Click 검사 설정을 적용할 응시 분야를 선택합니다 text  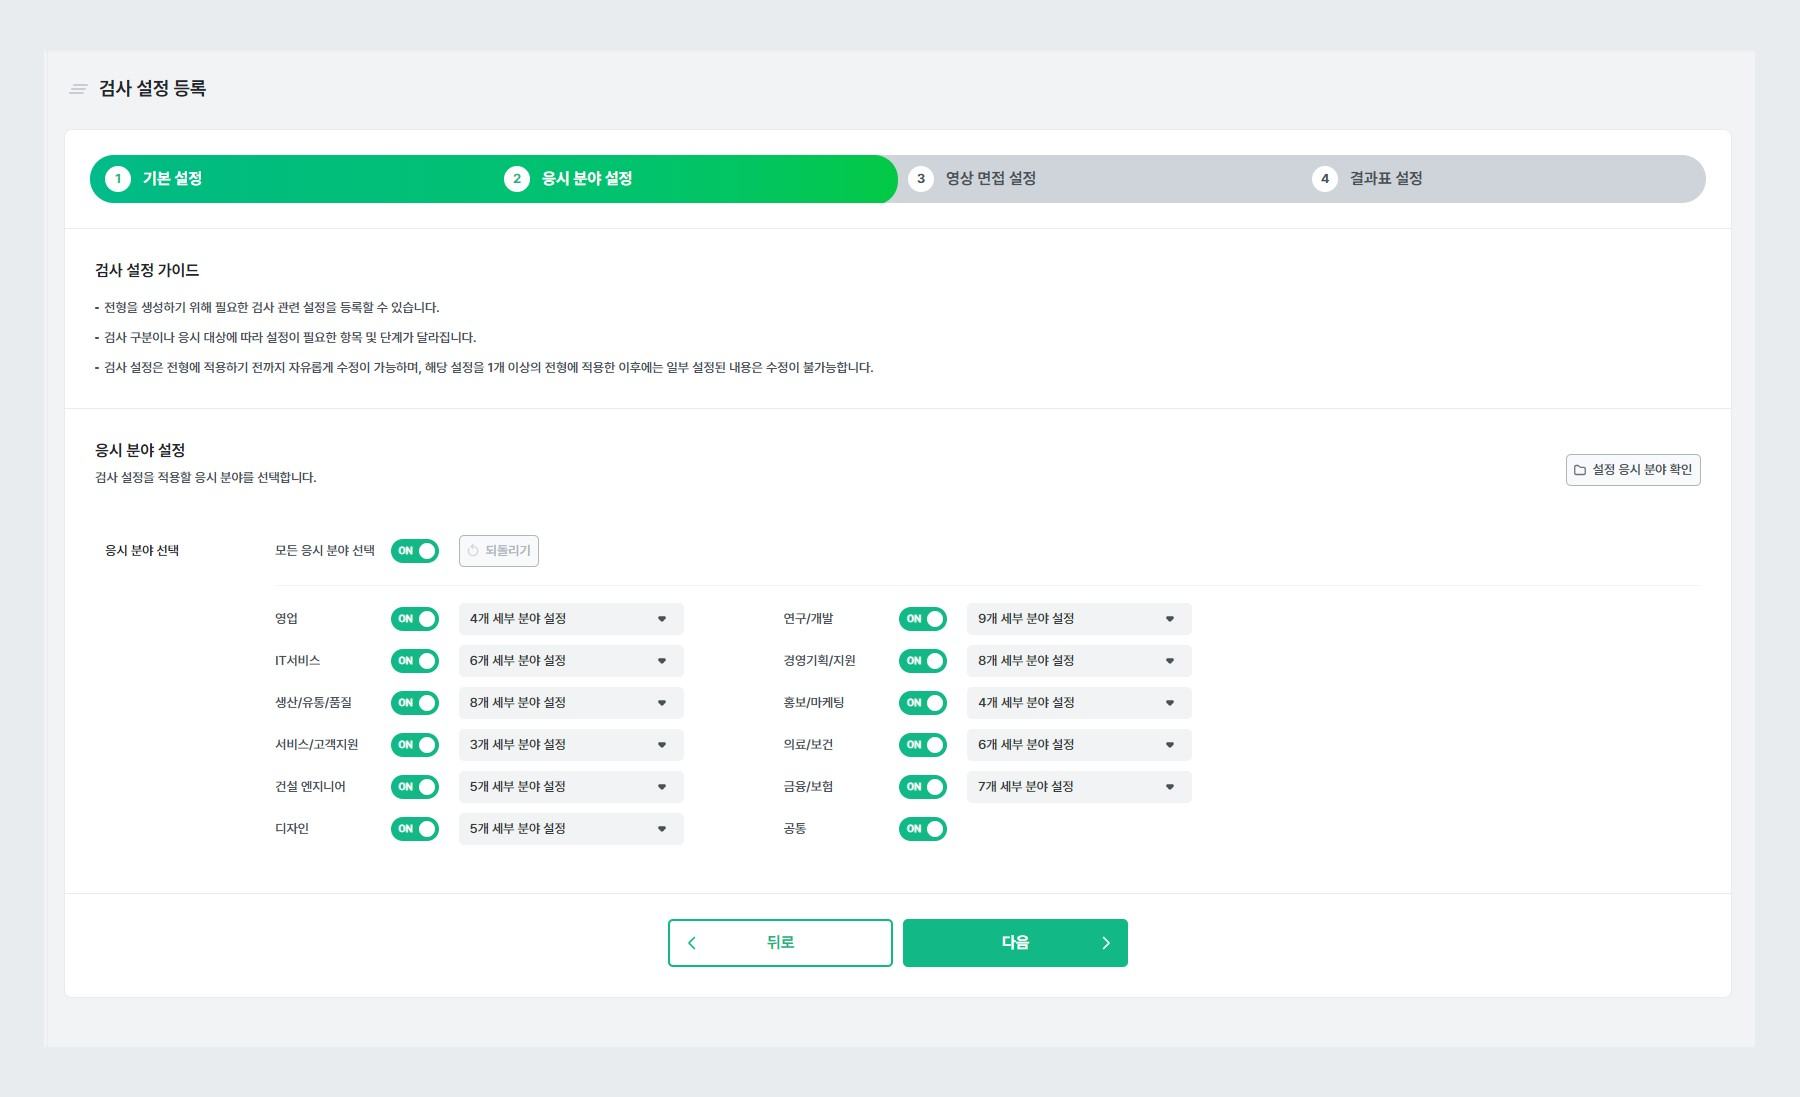(x=206, y=478)
